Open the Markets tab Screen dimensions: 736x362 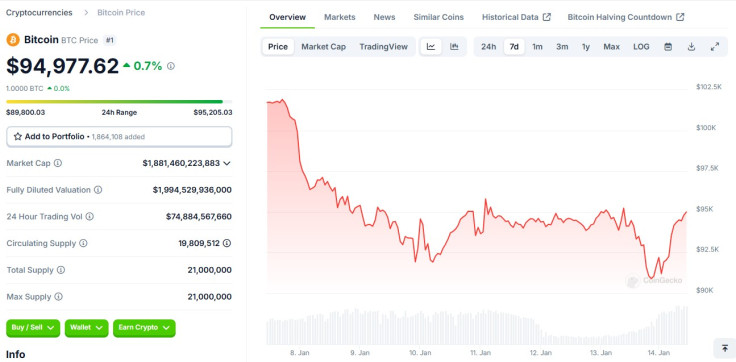coord(339,17)
